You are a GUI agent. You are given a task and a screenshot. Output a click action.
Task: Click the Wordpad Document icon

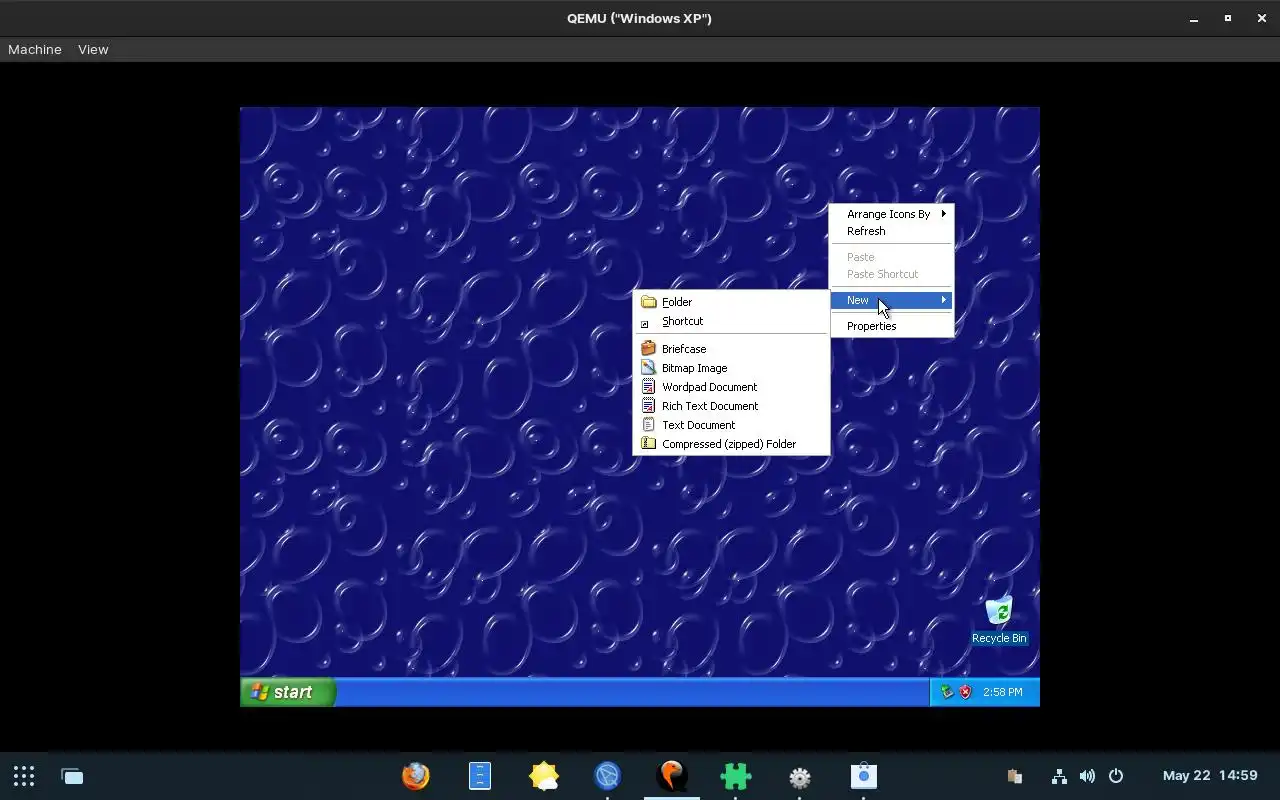point(648,387)
